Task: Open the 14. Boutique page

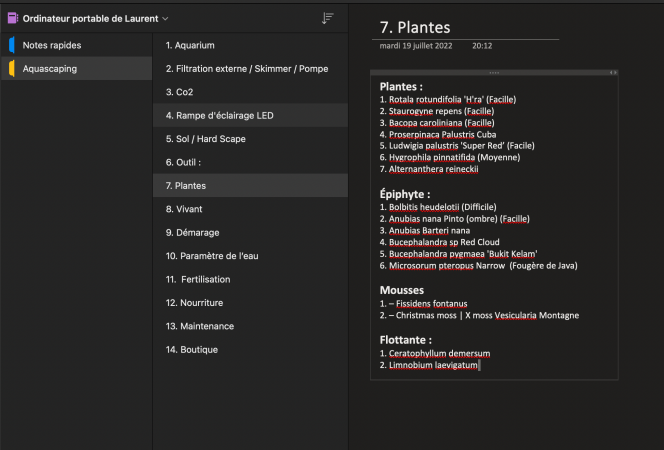Action: click(250, 350)
